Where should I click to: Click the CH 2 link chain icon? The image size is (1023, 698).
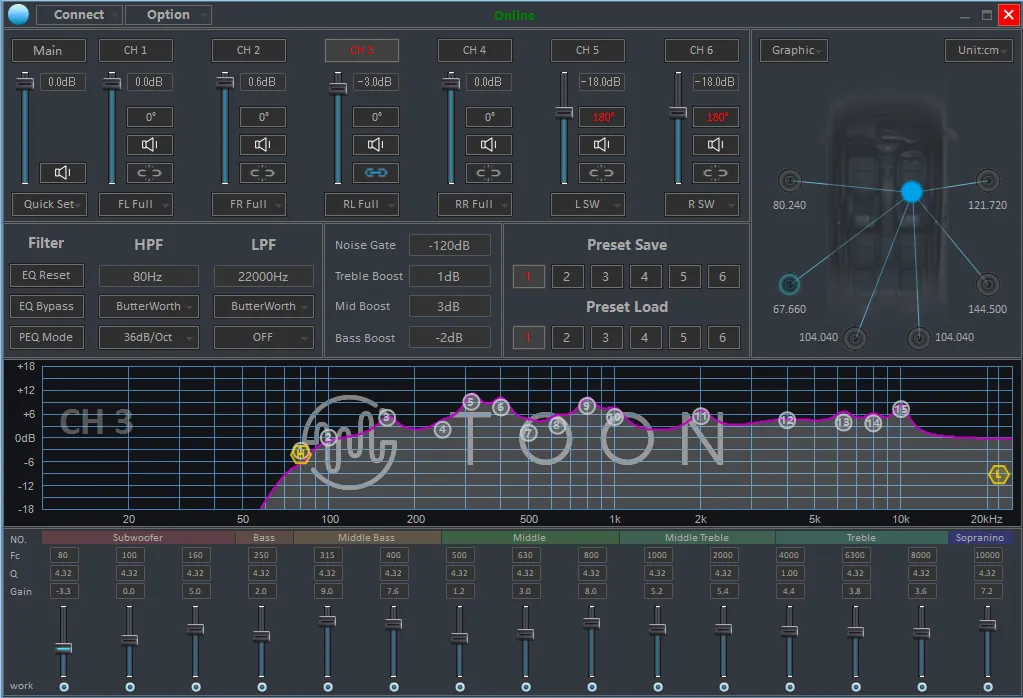(x=263, y=173)
